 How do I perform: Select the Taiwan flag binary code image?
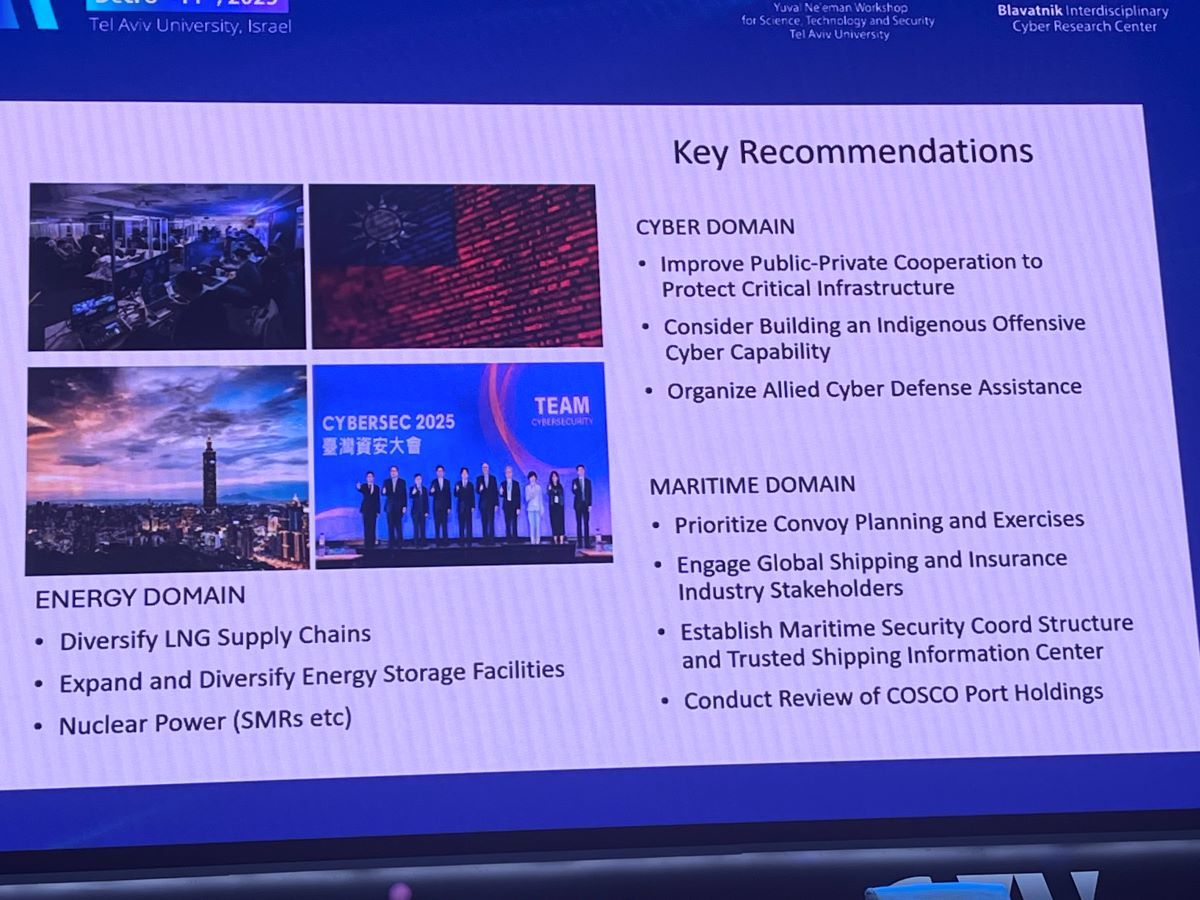click(x=456, y=266)
